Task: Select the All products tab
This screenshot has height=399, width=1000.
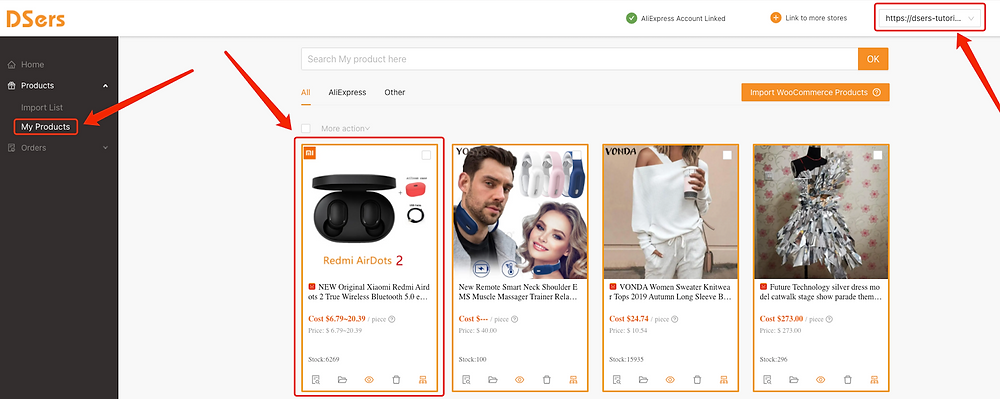Action: [305, 92]
